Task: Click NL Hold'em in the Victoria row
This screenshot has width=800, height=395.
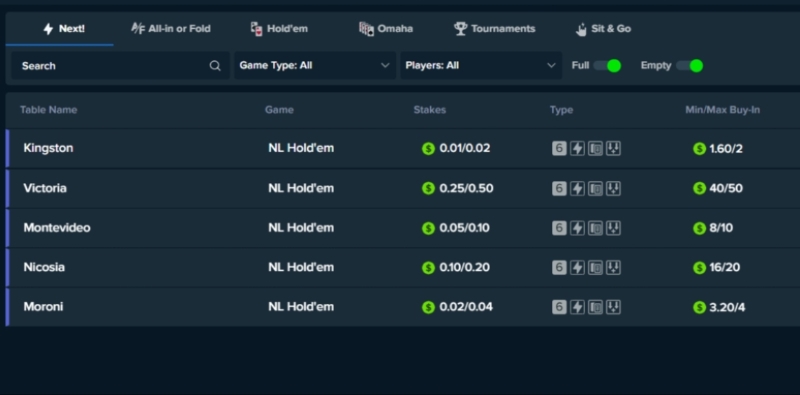Action: (x=301, y=188)
